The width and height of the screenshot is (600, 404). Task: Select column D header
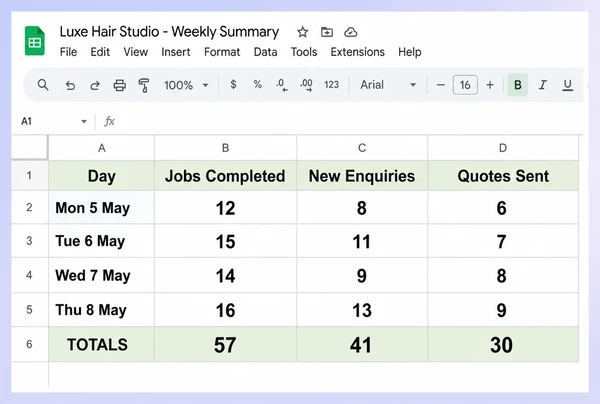[503, 148]
